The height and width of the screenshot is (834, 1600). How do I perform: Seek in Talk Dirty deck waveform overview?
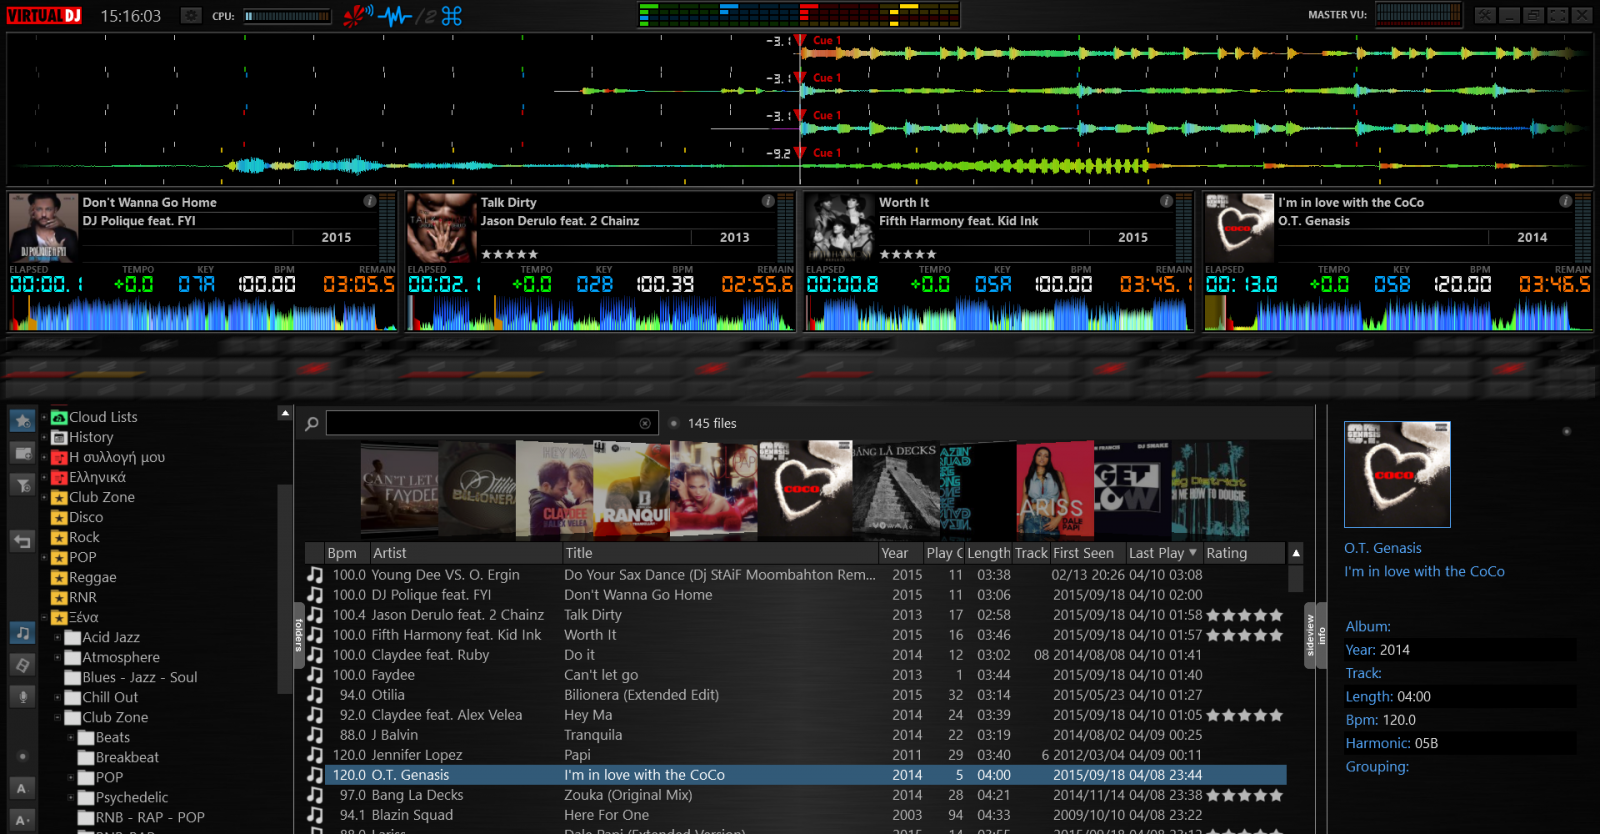pos(601,314)
